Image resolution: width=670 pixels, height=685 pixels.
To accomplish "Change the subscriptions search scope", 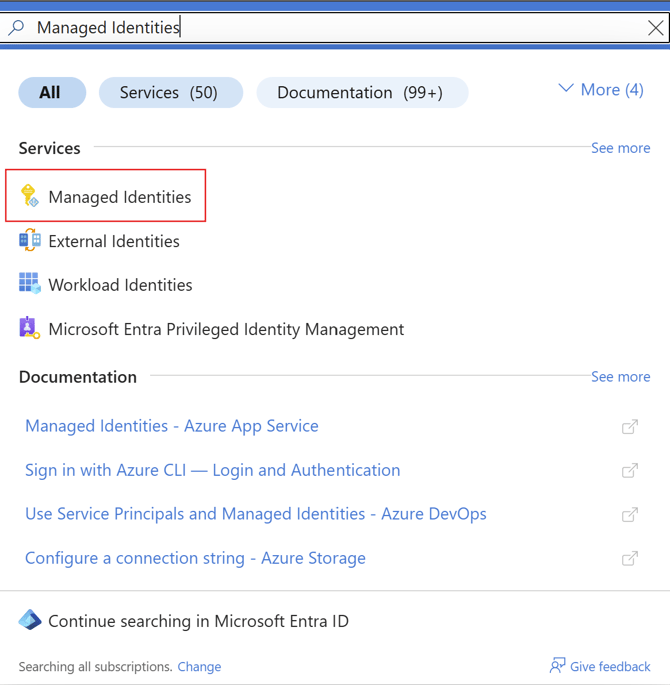I will (x=199, y=667).
